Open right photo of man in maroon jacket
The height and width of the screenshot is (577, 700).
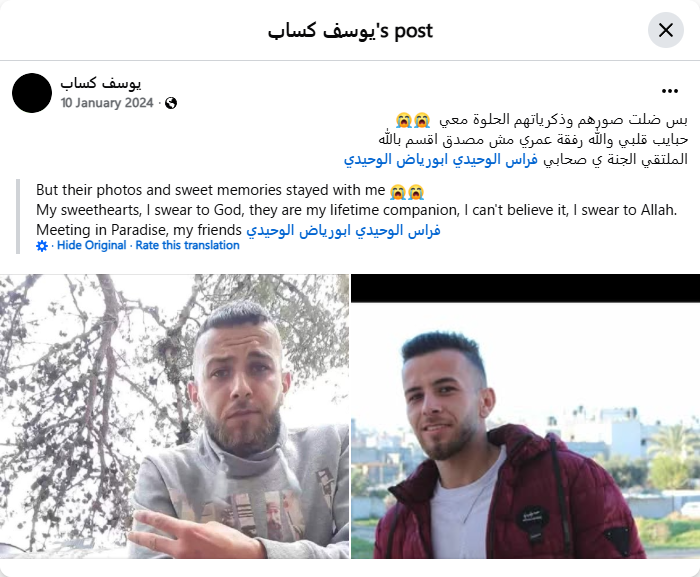[x=525, y=431]
